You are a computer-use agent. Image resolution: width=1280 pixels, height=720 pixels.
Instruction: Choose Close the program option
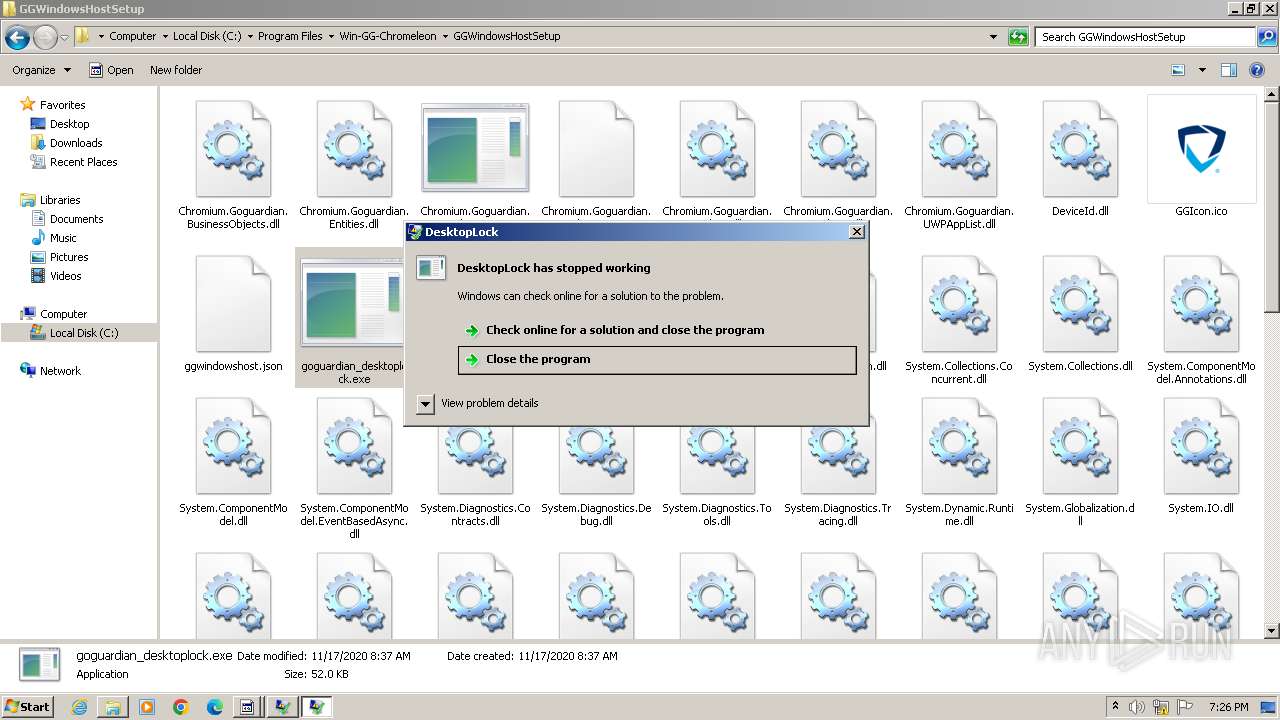coord(657,360)
